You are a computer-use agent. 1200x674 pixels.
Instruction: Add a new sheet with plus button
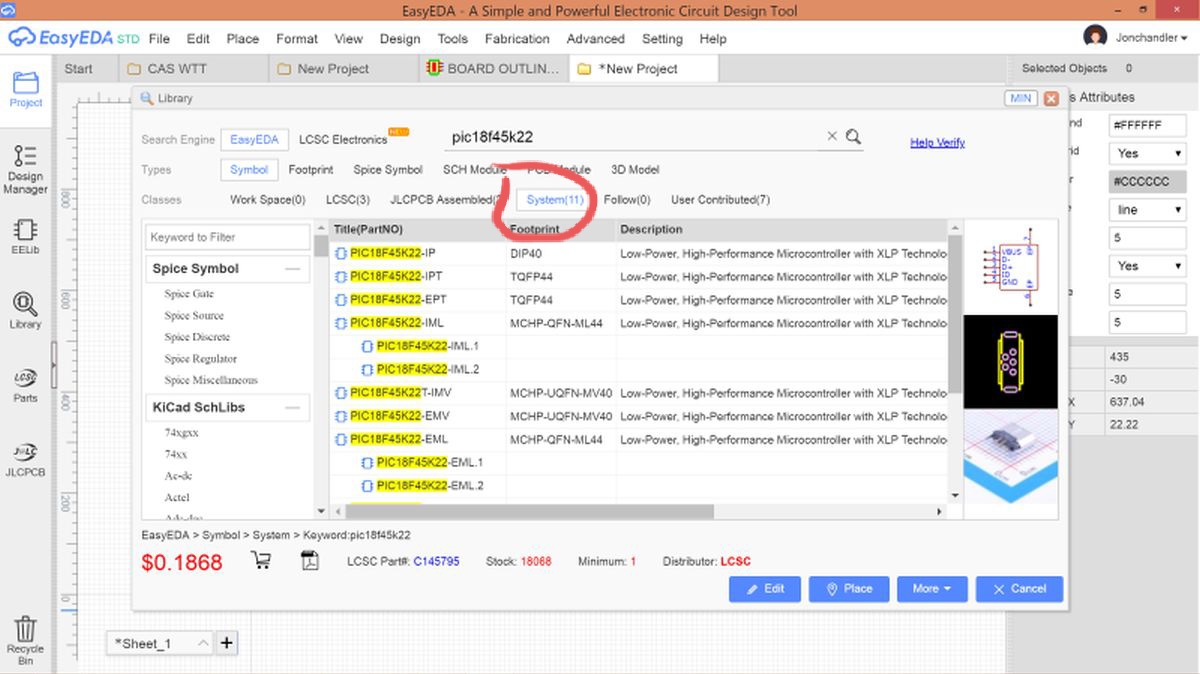[227, 643]
